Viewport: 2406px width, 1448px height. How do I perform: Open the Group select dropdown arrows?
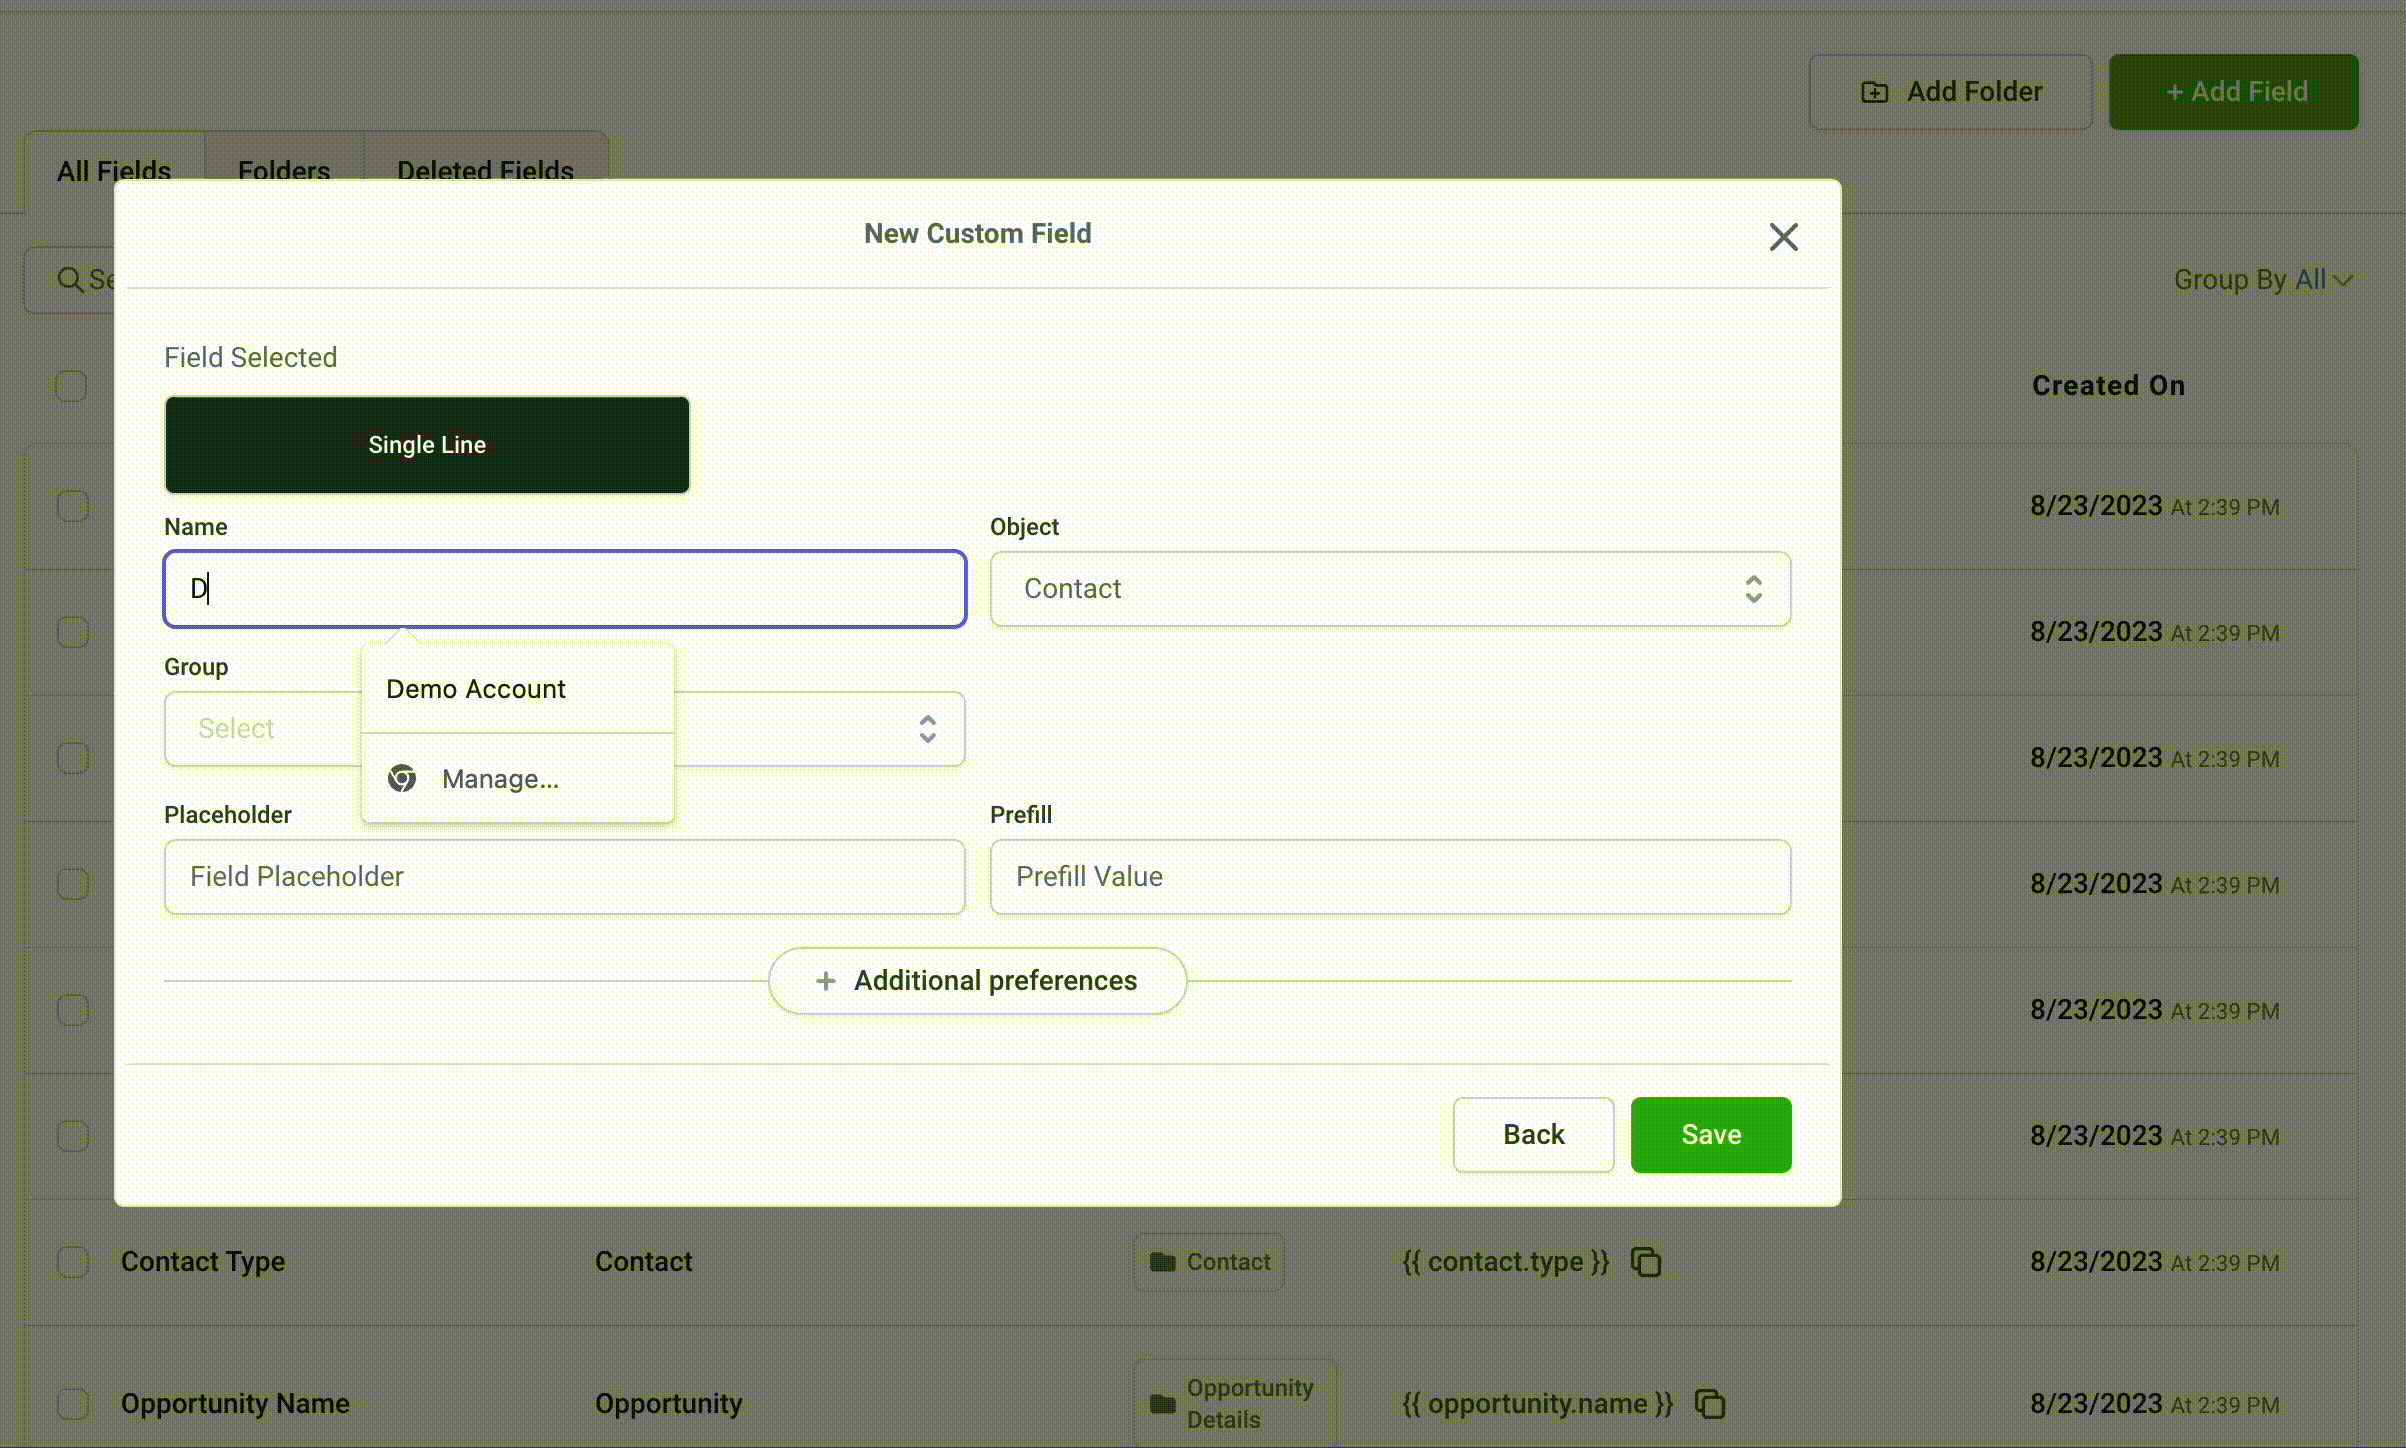point(927,729)
